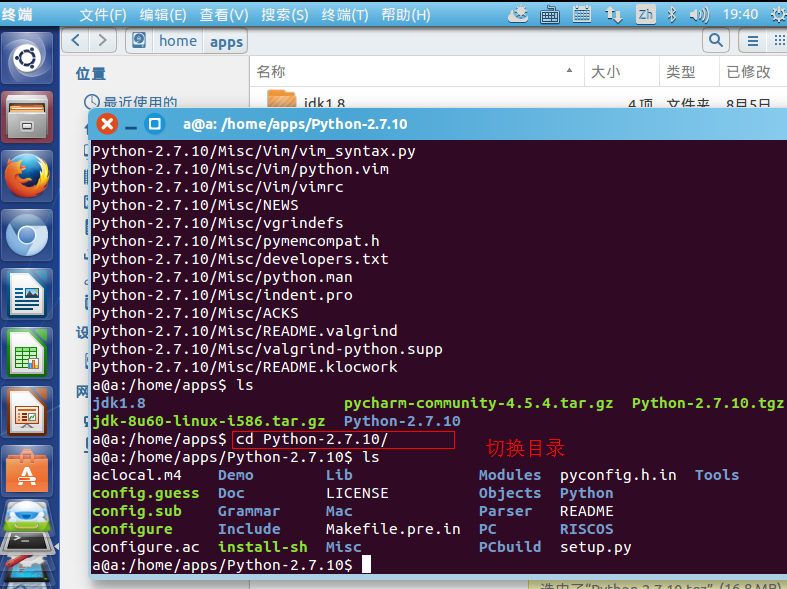Open the system gear menu
Viewport: 787px width, 589px height.
click(778, 15)
